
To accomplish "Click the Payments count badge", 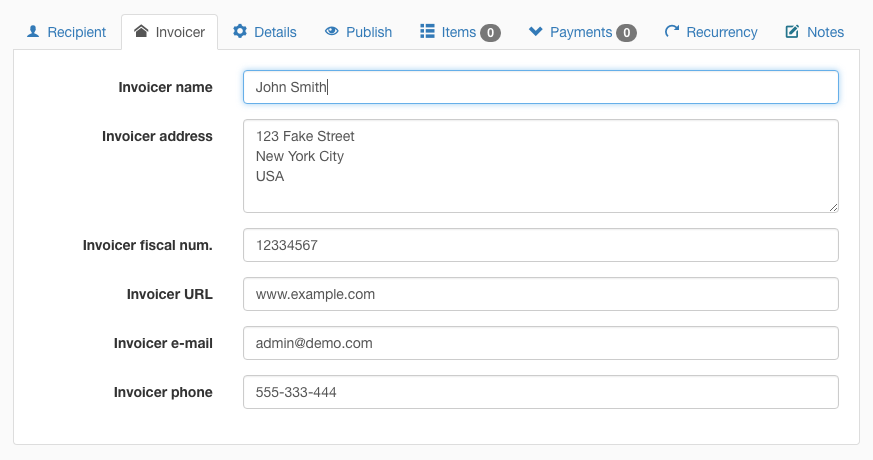I will (x=626, y=33).
